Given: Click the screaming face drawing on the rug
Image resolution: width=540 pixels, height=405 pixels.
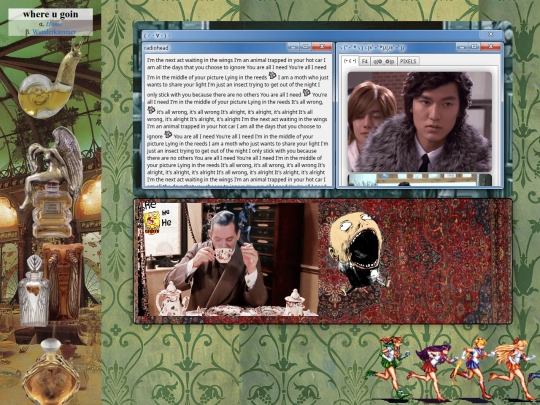Looking at the screenshot, I should pos(358,253).
